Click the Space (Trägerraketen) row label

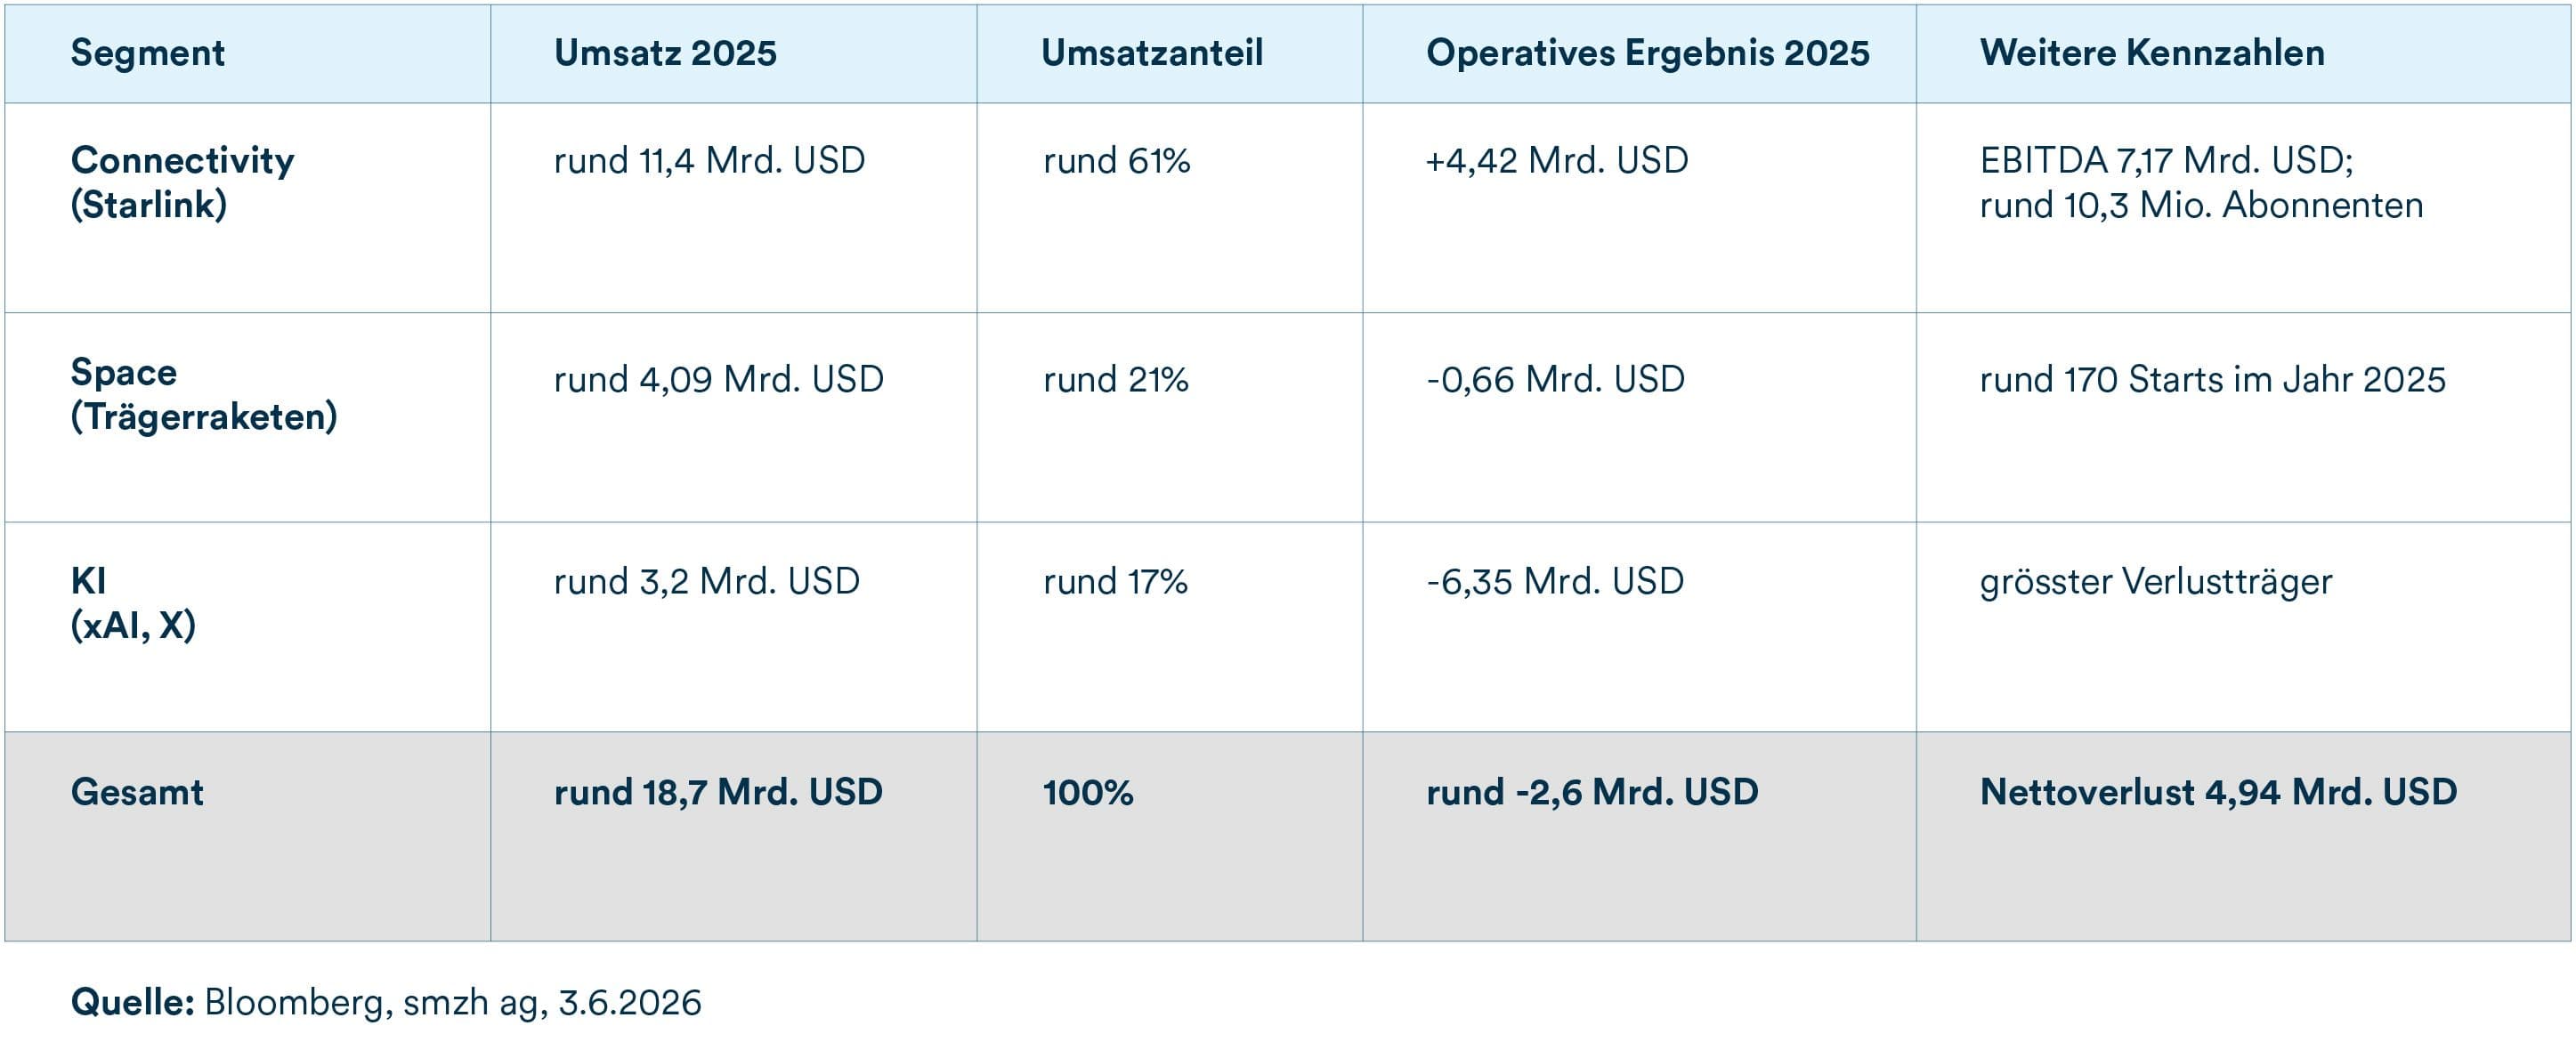pyautogui.click(x=204, y=394)
